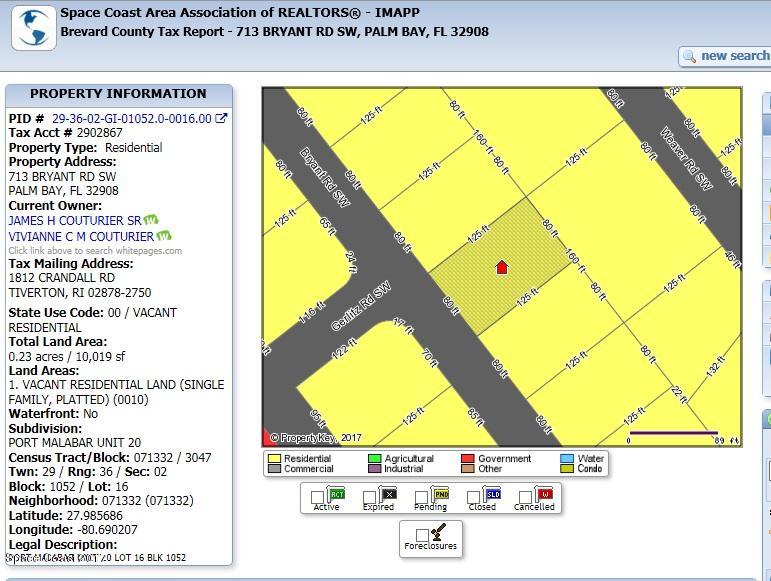Select Census Tract/Block 071332 / 3047

[x=173, y=458]
